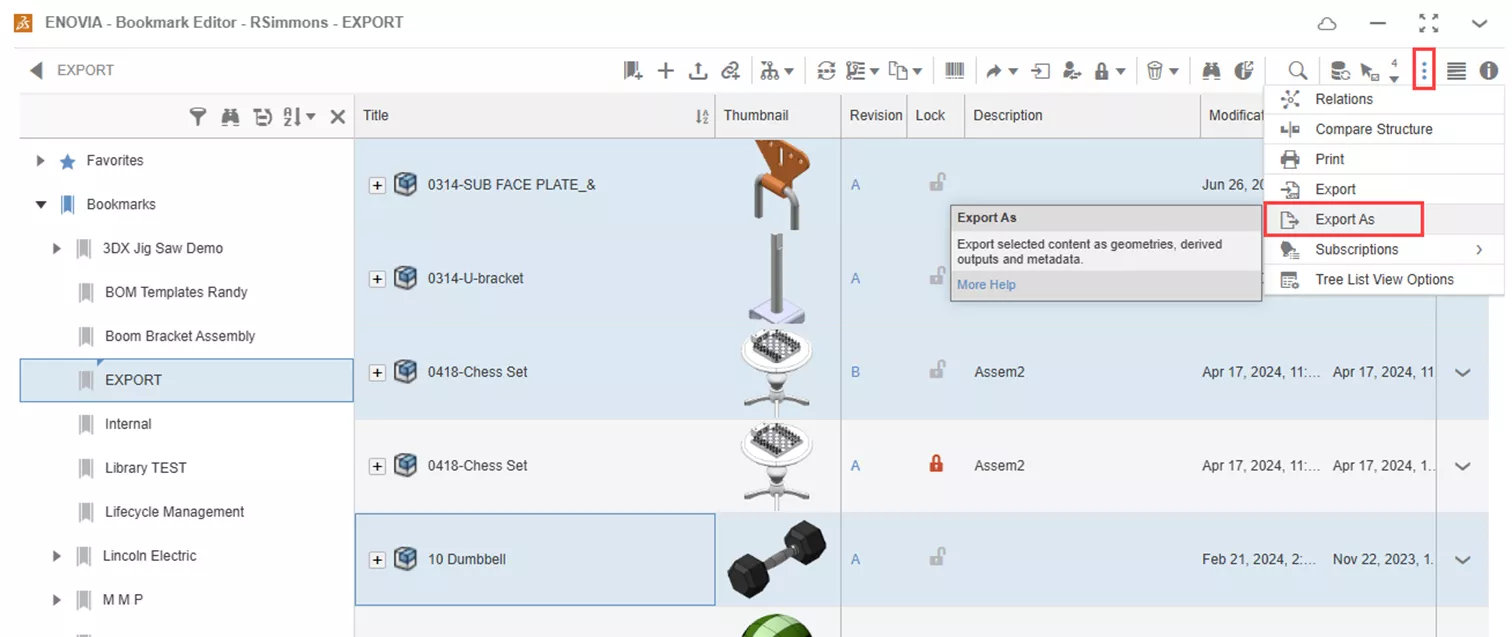Unlock the 0314-U-bracket row
Image resolution: width=1512 pixels, height=637 pixels.
point(937,278)
